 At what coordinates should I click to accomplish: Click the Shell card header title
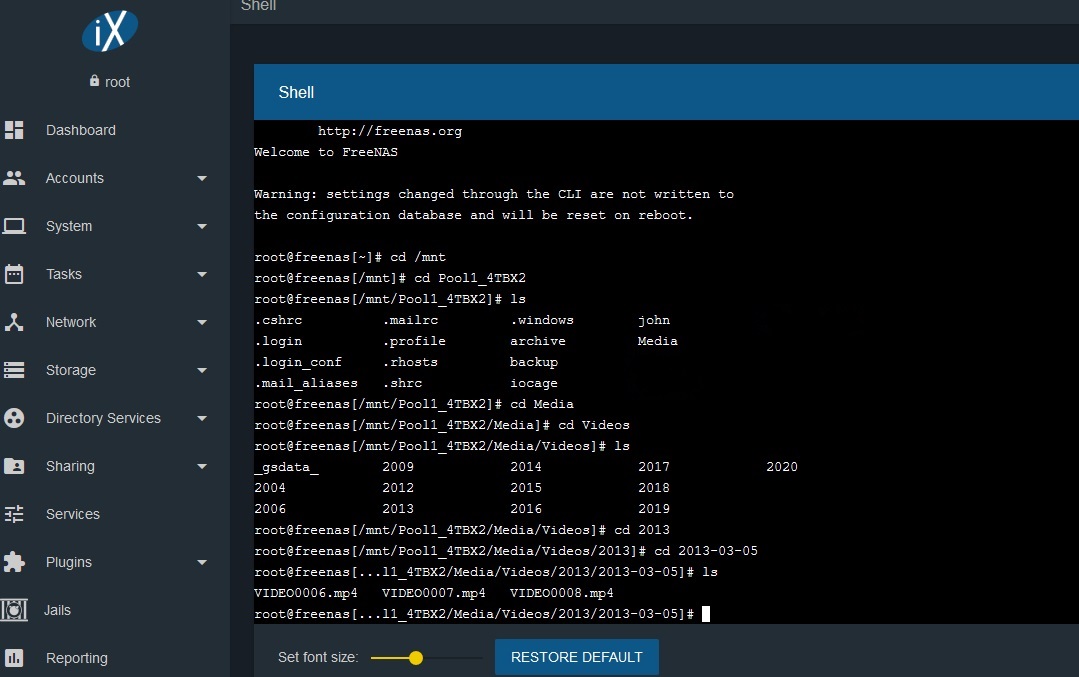coord(296,92)
